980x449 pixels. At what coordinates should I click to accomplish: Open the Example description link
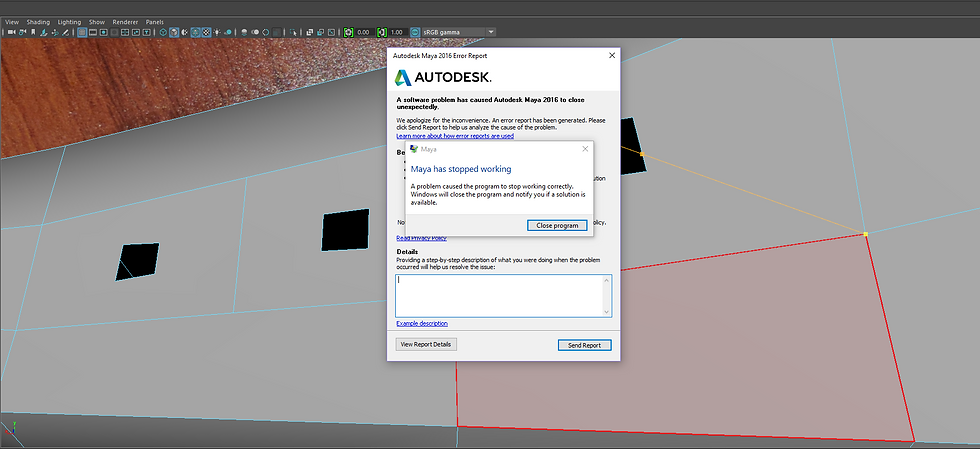(x=422, y=323)
